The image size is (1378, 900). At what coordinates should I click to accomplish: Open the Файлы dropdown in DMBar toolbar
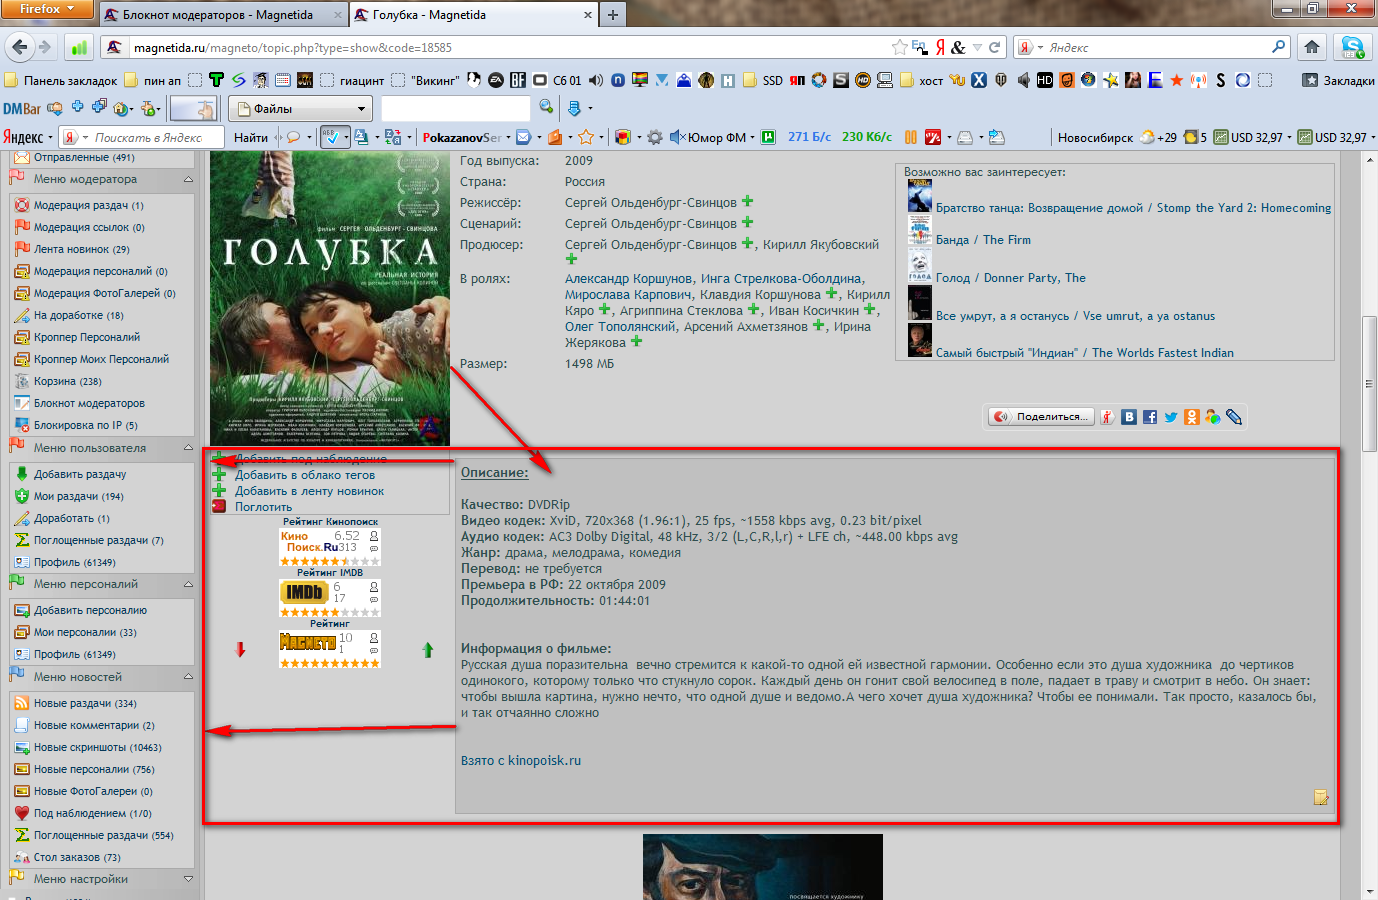point(301,108)
